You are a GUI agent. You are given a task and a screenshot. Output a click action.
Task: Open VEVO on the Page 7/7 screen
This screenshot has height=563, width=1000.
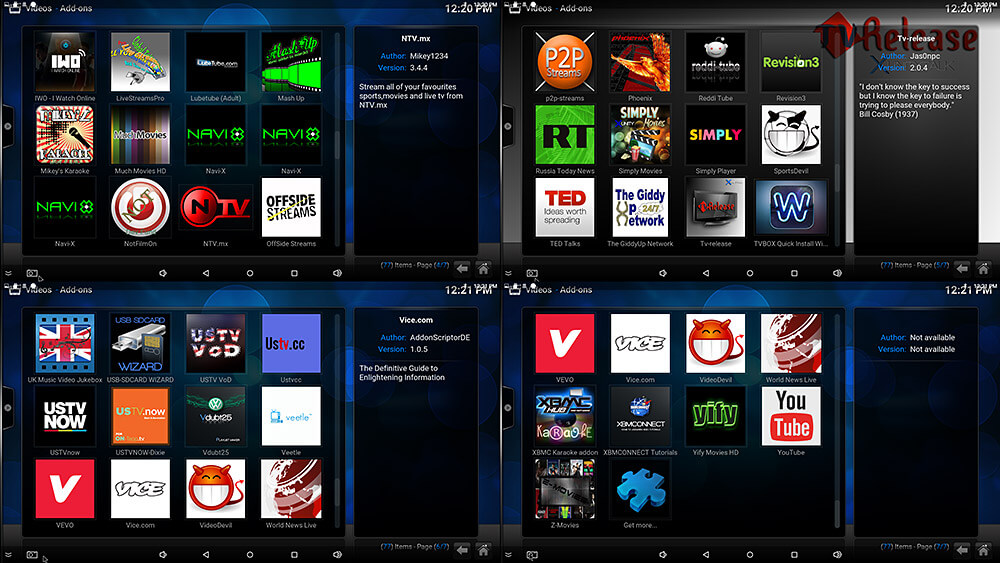tap(564, 344)
